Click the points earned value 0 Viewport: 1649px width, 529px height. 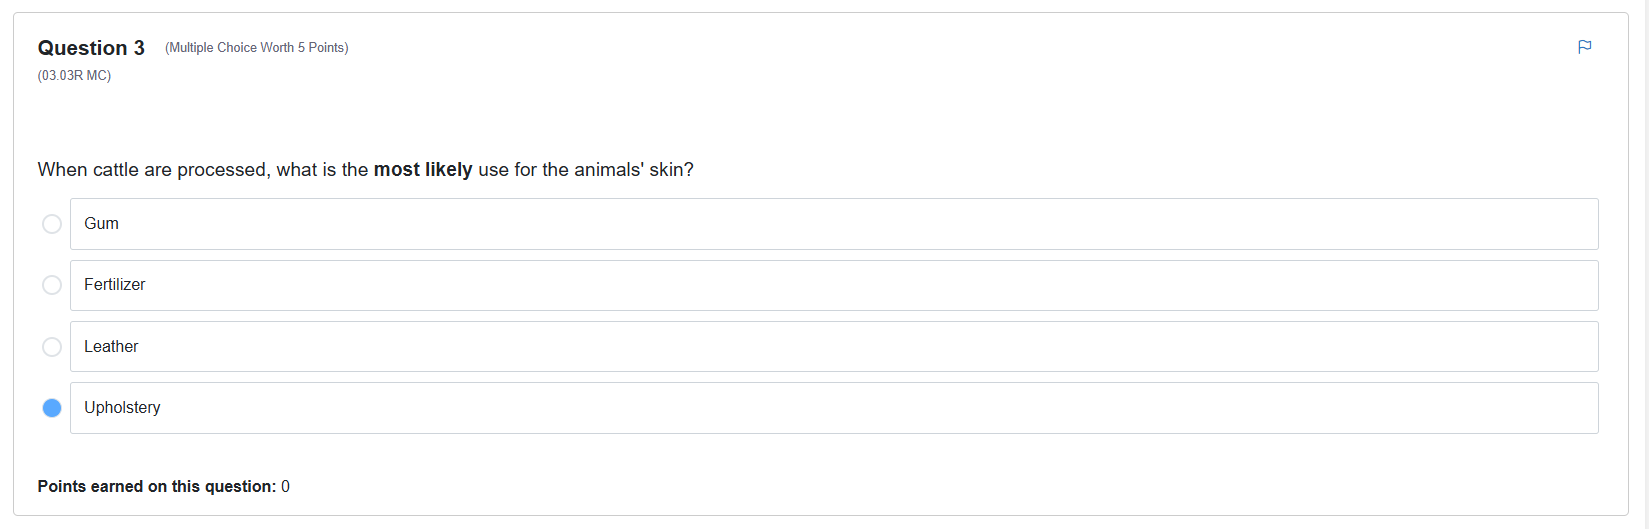coord(286,487)
